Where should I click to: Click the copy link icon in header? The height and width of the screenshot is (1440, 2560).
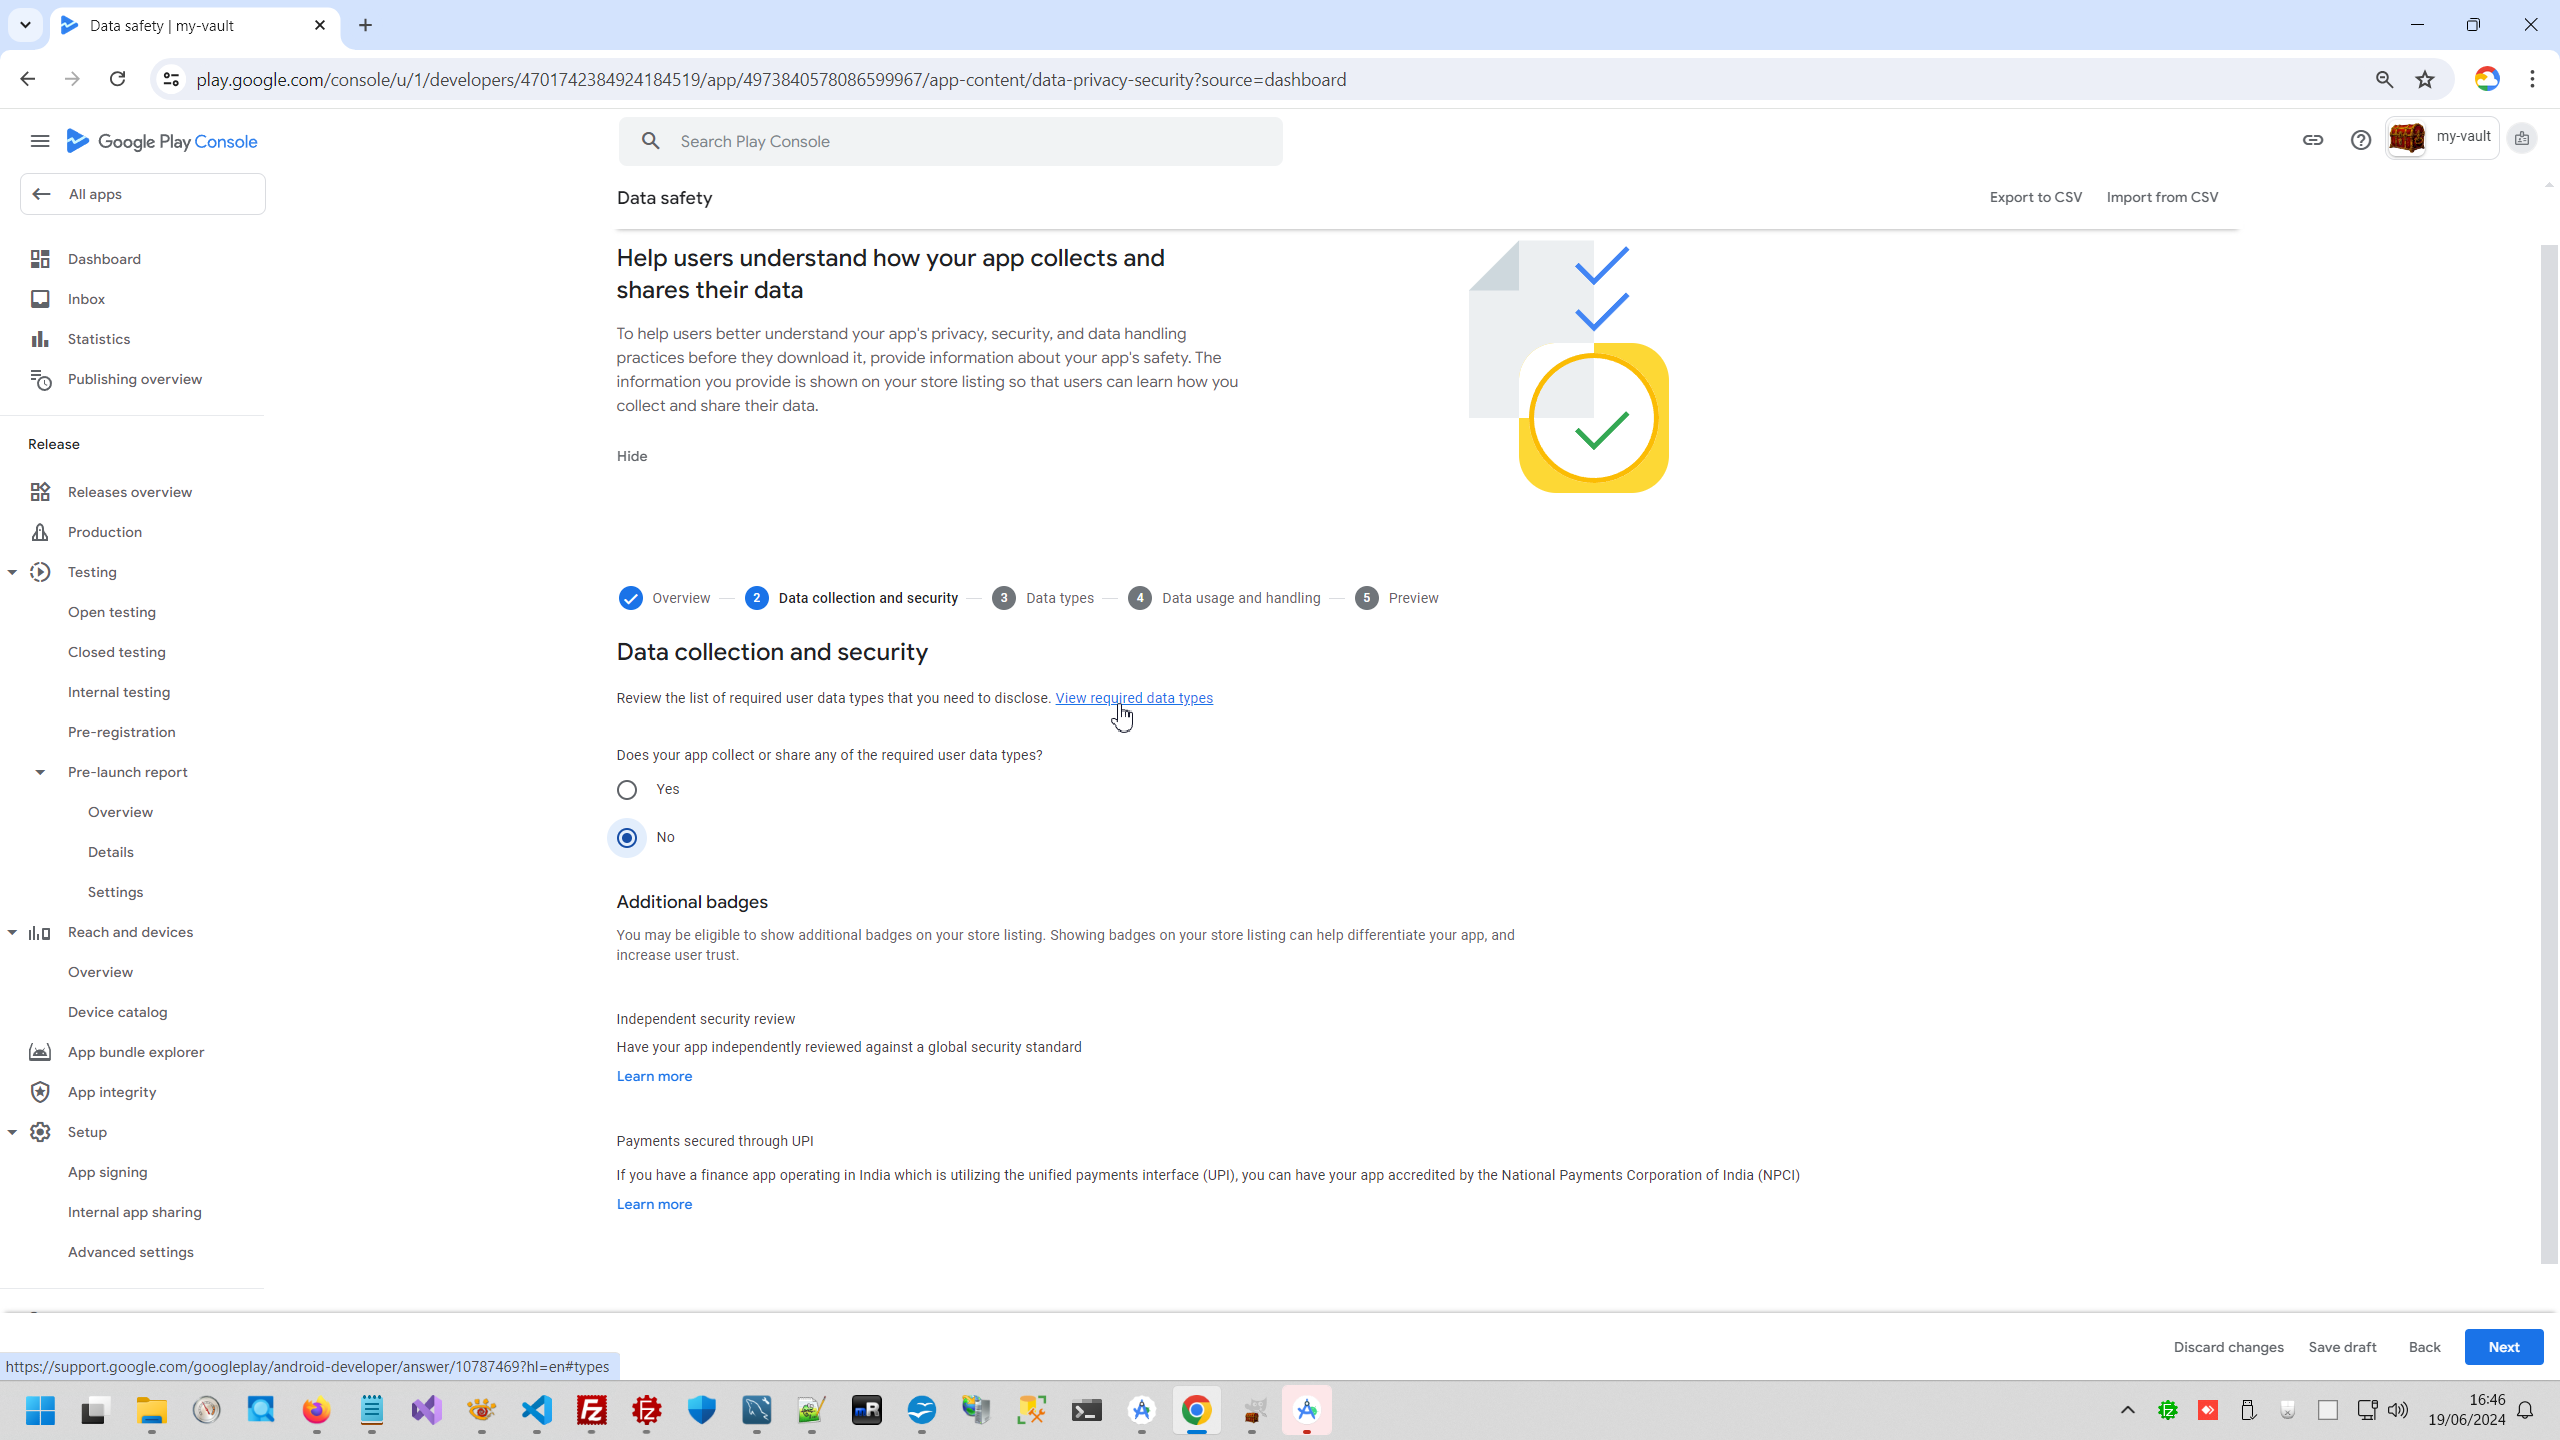coord(2312,140)
